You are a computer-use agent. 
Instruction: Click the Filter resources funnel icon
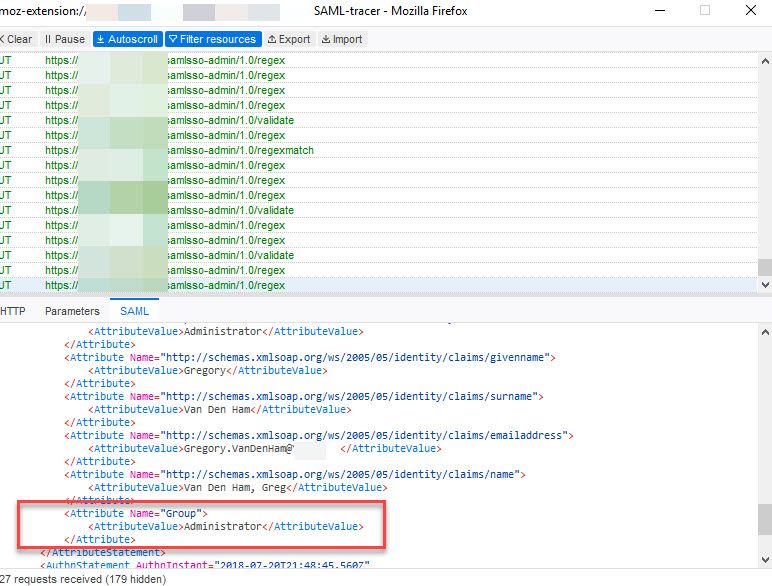point(173,39)
